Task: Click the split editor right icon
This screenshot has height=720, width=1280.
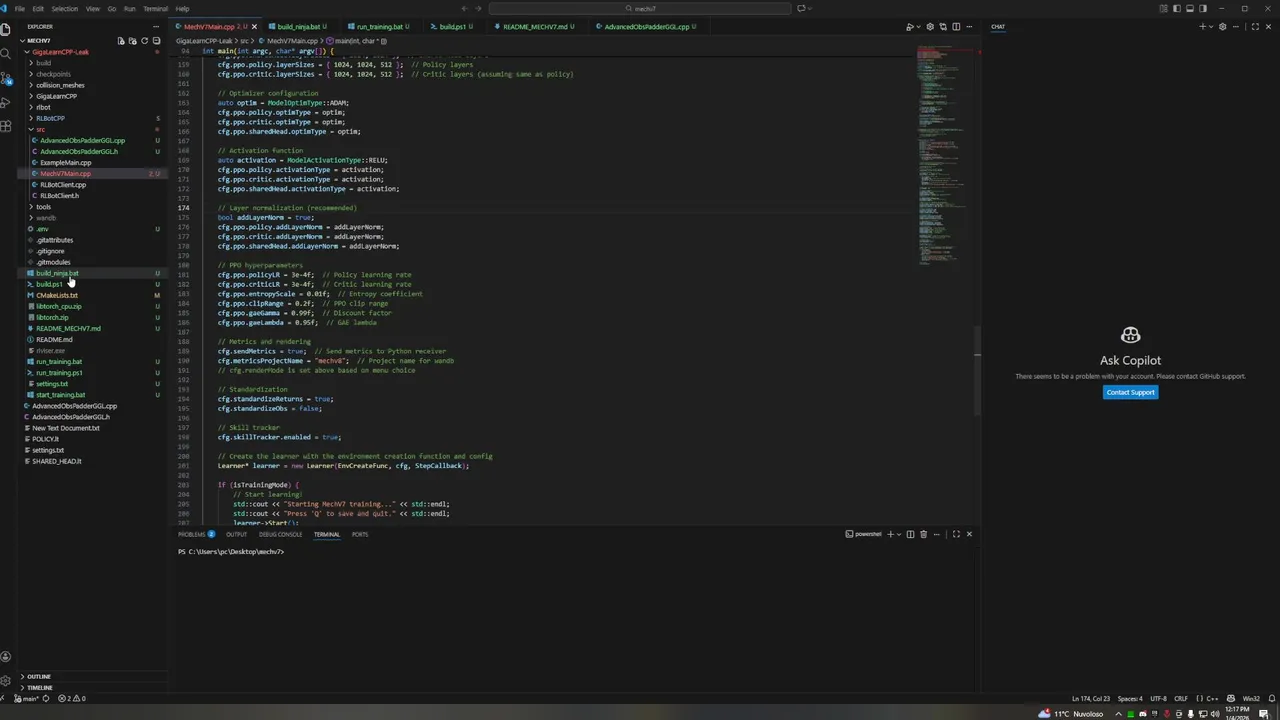Action: coord(956,27)
